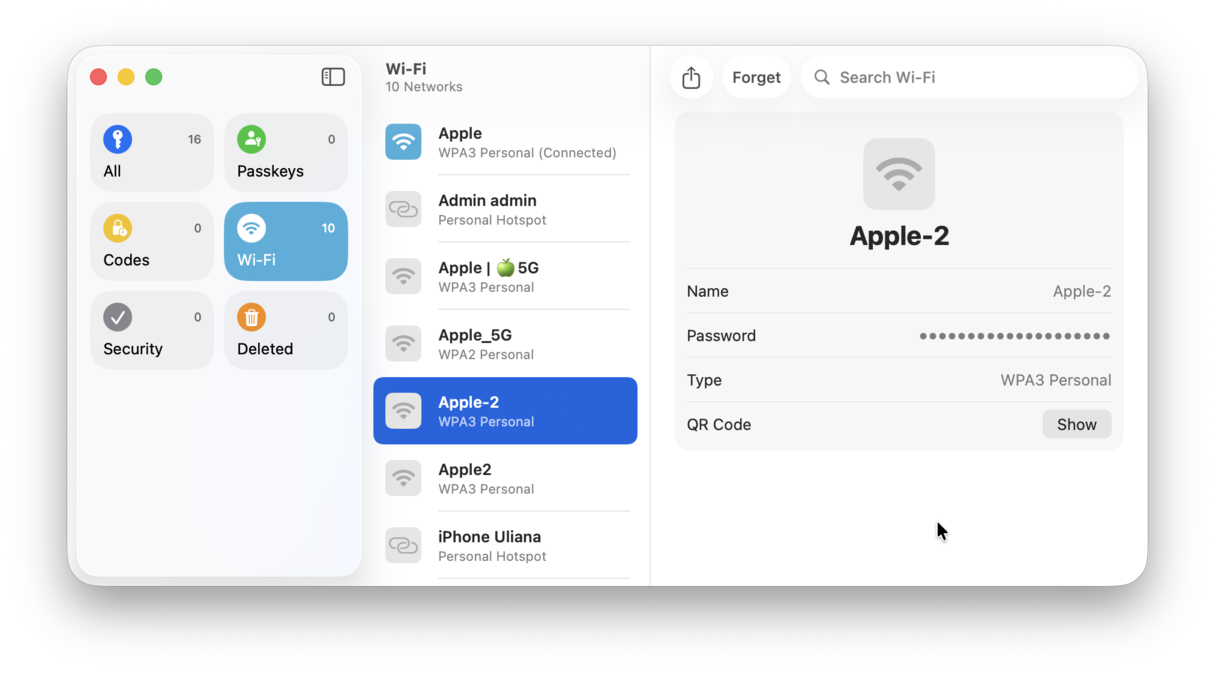Viewport: 1215px width, 675px height.
Task: Click the Wi-Fi icon in selected Apple-2 row
Action: click(x=404, y=411)
